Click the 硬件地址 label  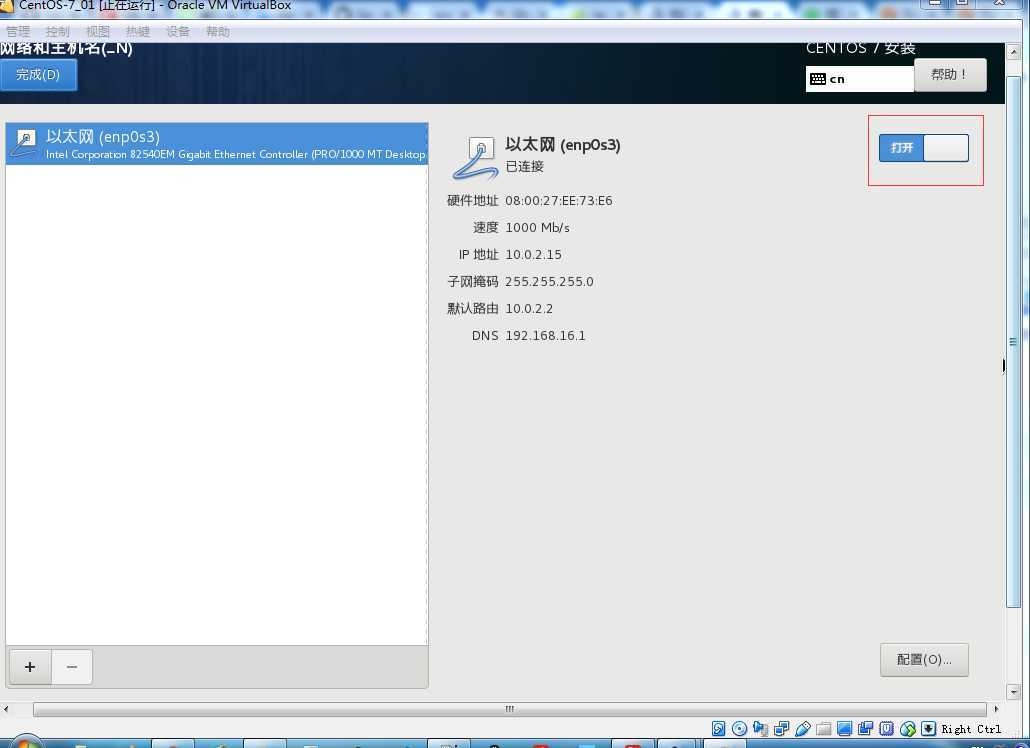(472, 201)
